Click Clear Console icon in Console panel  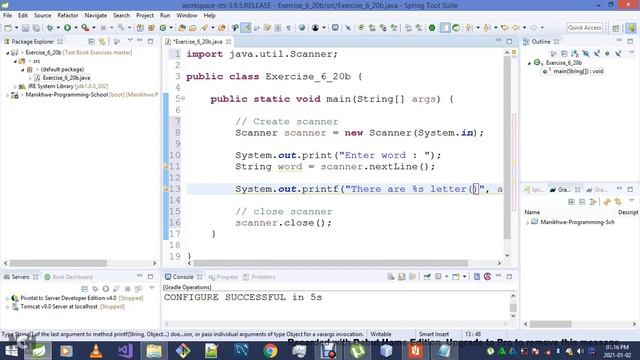(x=391, y=277)
